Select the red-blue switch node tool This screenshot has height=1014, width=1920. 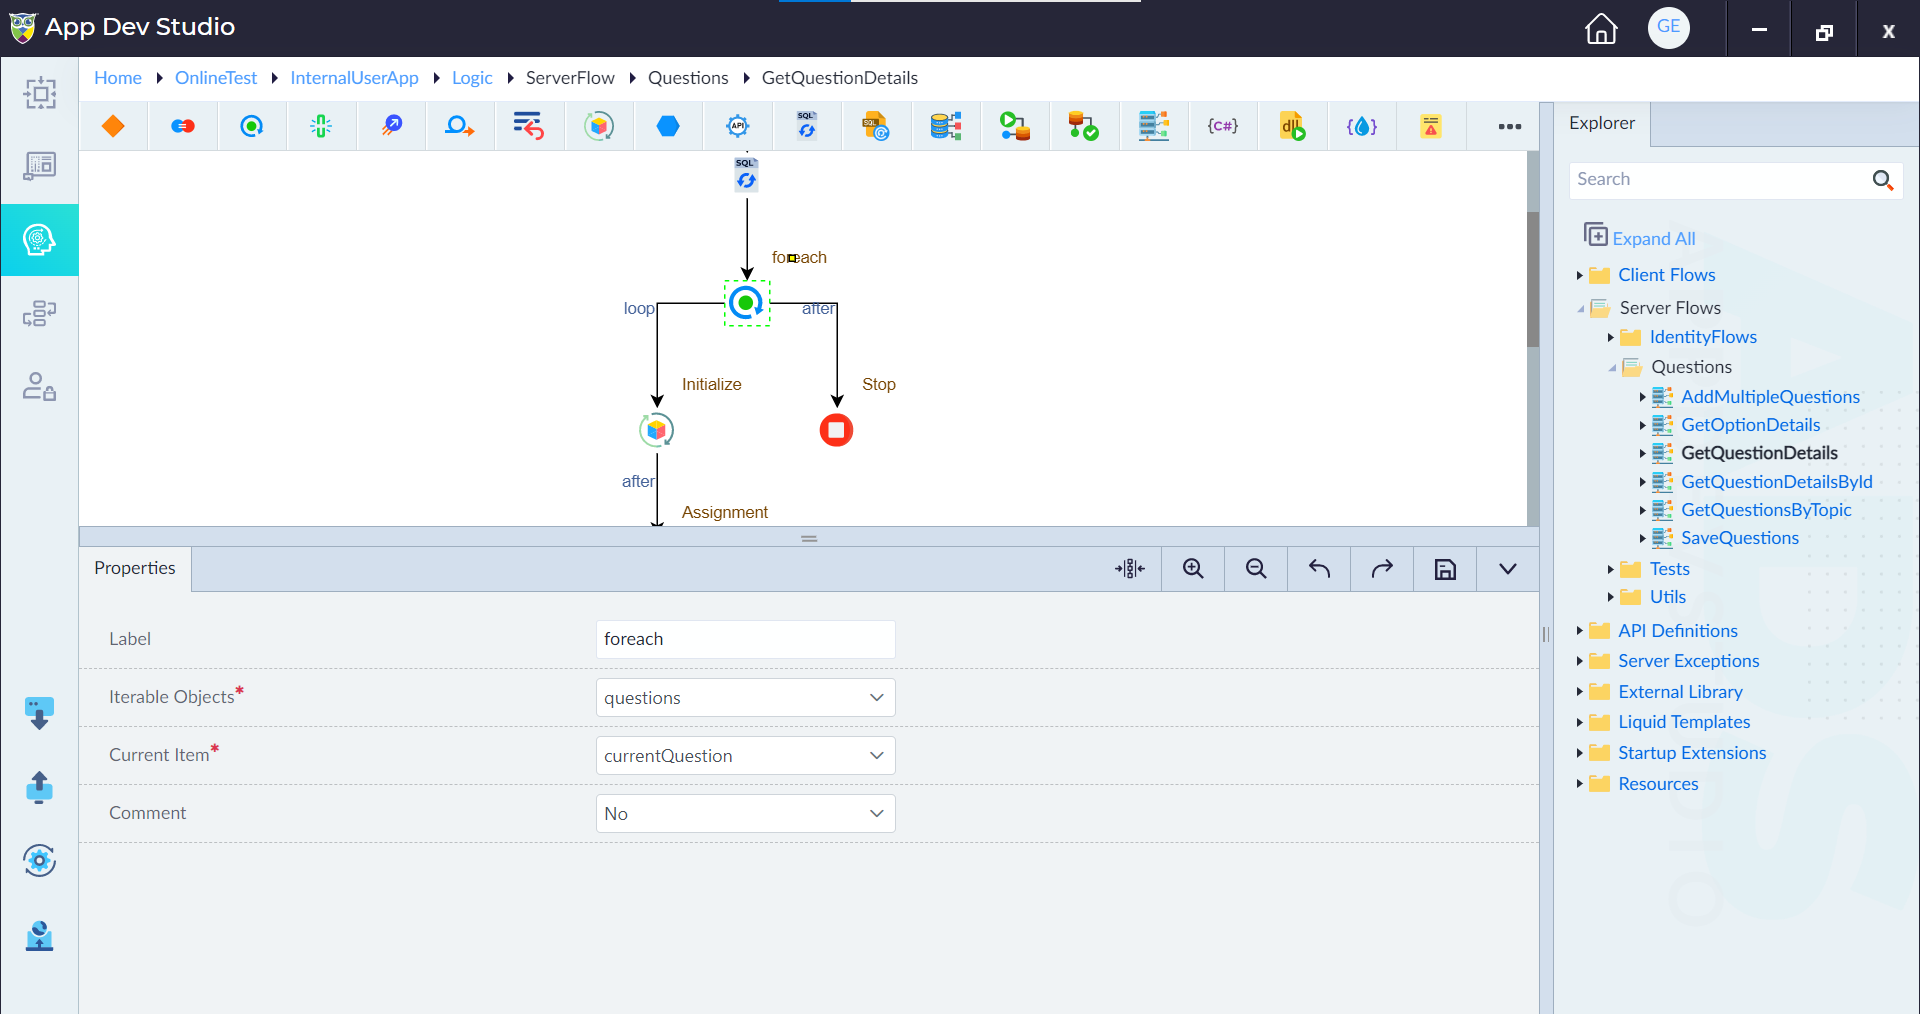(183, 126)
